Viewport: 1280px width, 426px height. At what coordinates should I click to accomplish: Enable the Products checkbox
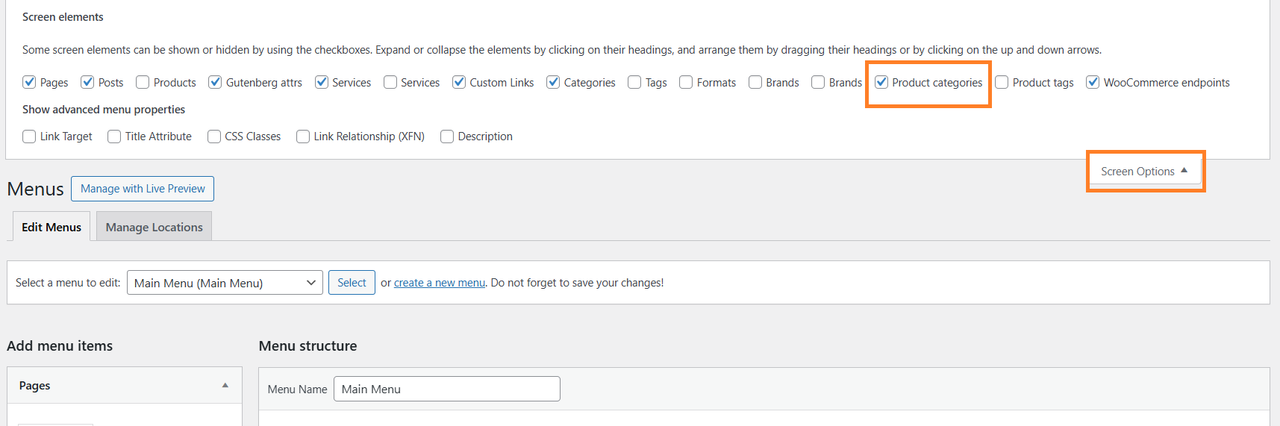(x=143, y=82)
